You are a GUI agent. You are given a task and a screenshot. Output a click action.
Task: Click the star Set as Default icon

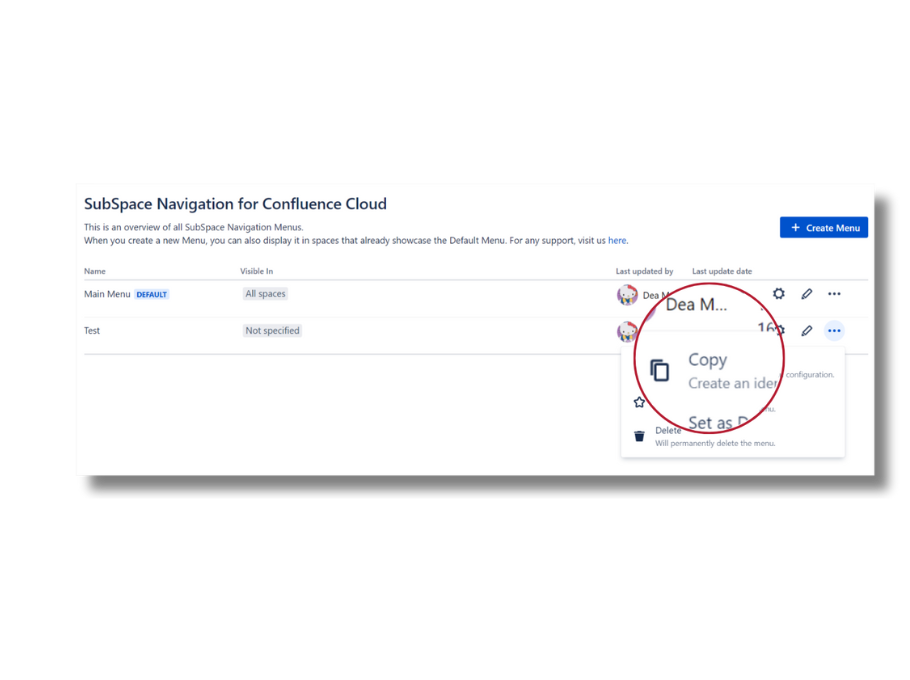(x=639, y=402)
